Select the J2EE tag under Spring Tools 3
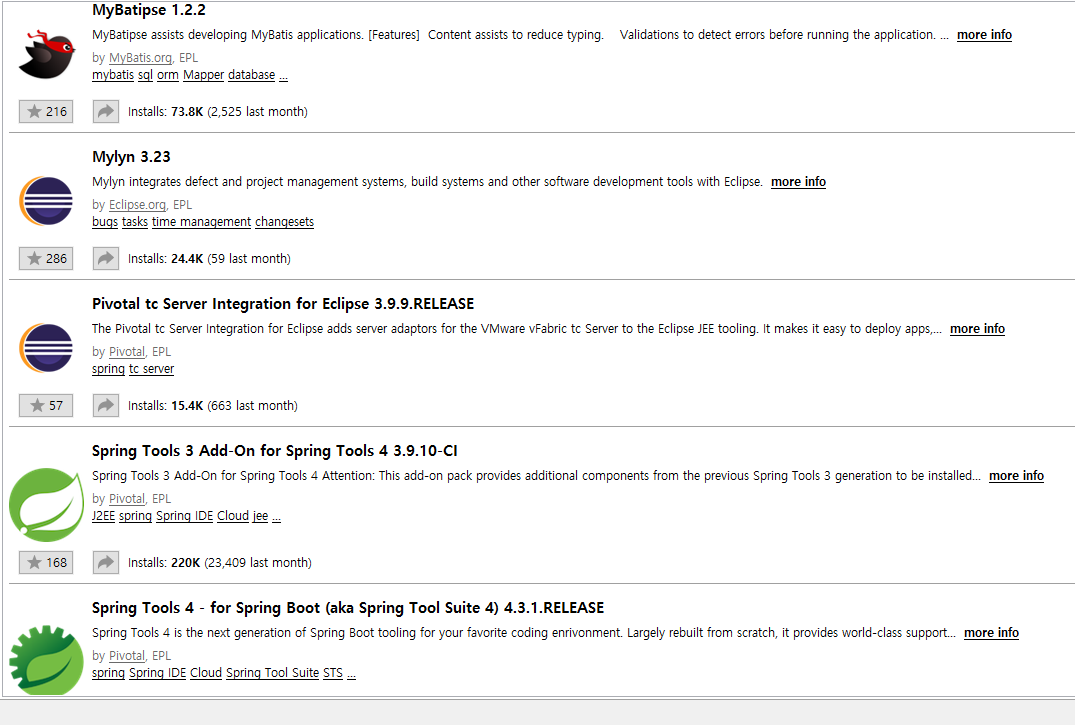1075x725 pixels. coord(104,516)
